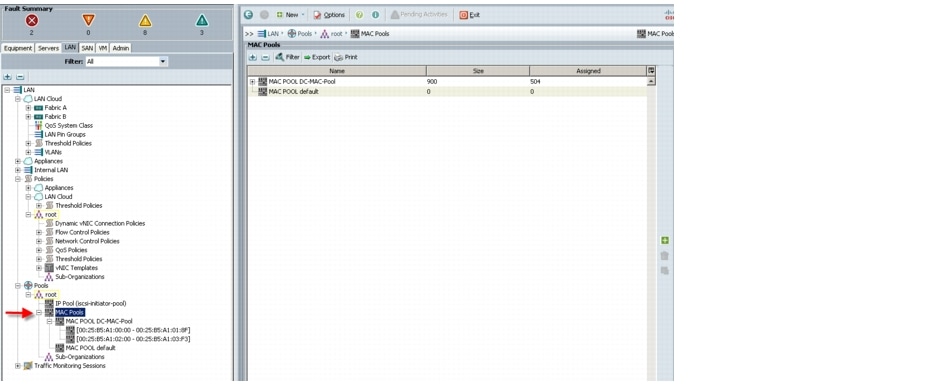Click the green add icon beside table
This screenshot has width=936, height=390.
[664, 240]
